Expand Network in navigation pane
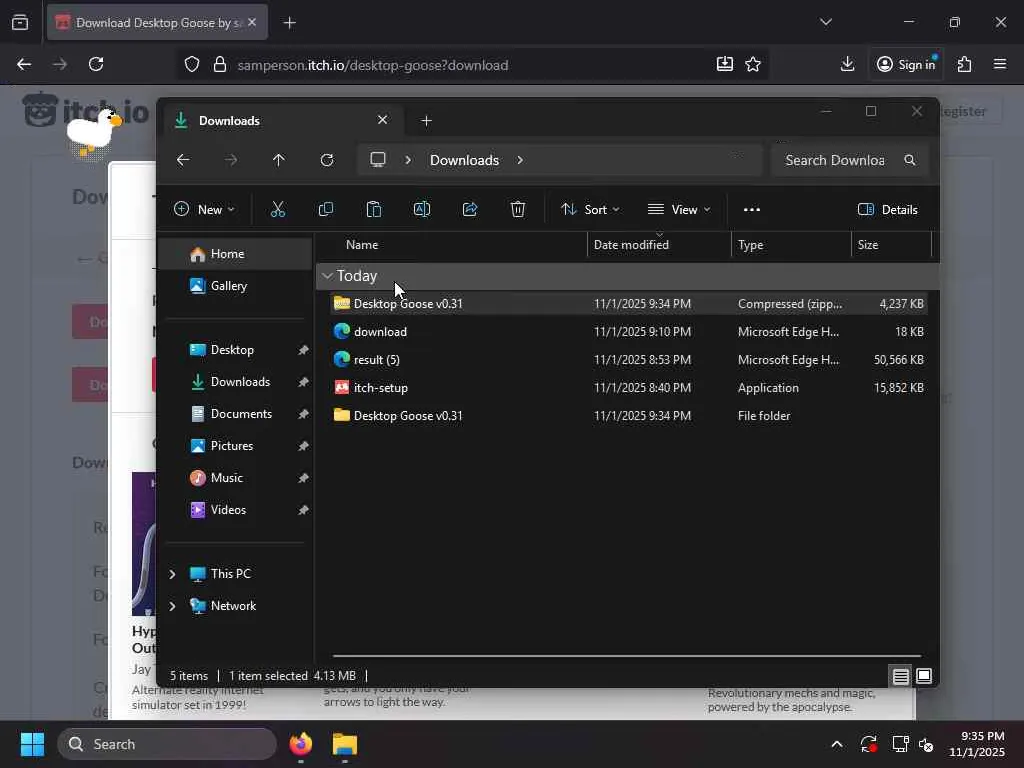Image resolution: width=1024 pixels, height=768 pixels. tap(172, 606)
